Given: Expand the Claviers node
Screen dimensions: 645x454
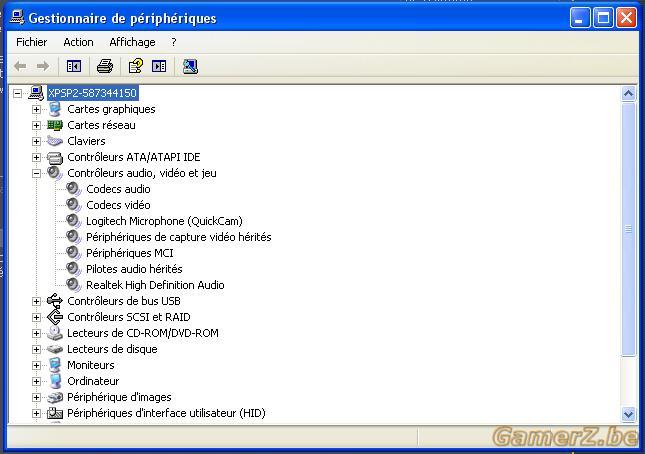Looking at the screenshot, I should pyautogui.click(x=36, y=141).
